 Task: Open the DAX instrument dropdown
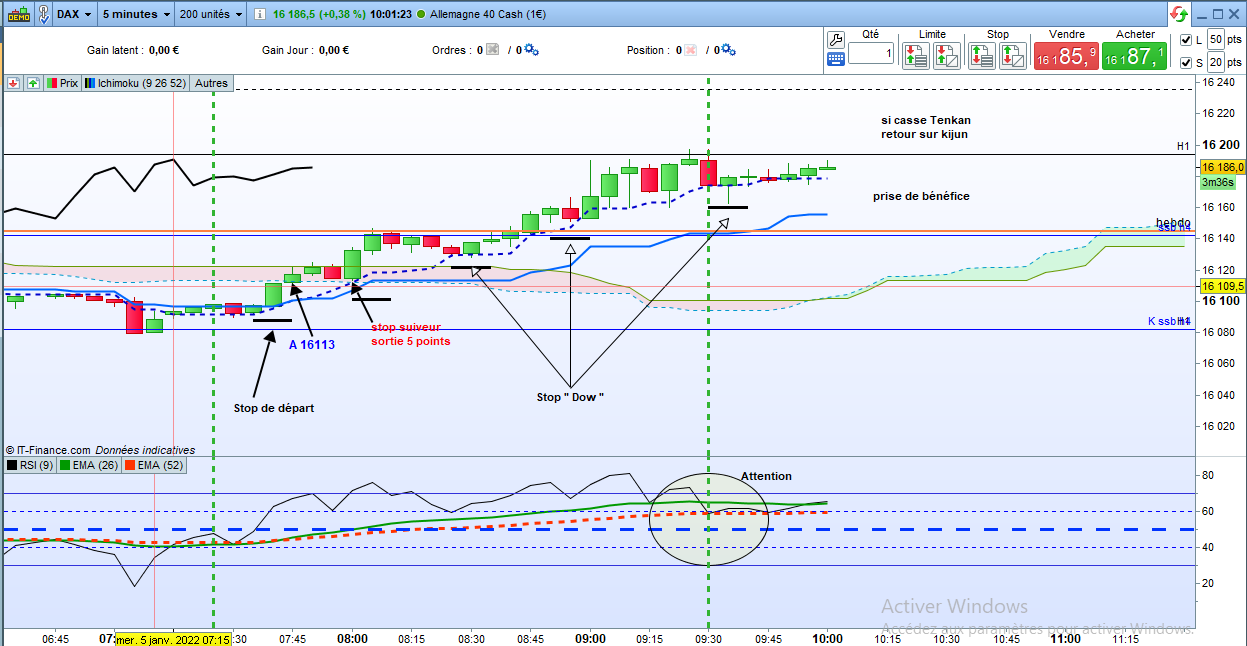(74, 14)
